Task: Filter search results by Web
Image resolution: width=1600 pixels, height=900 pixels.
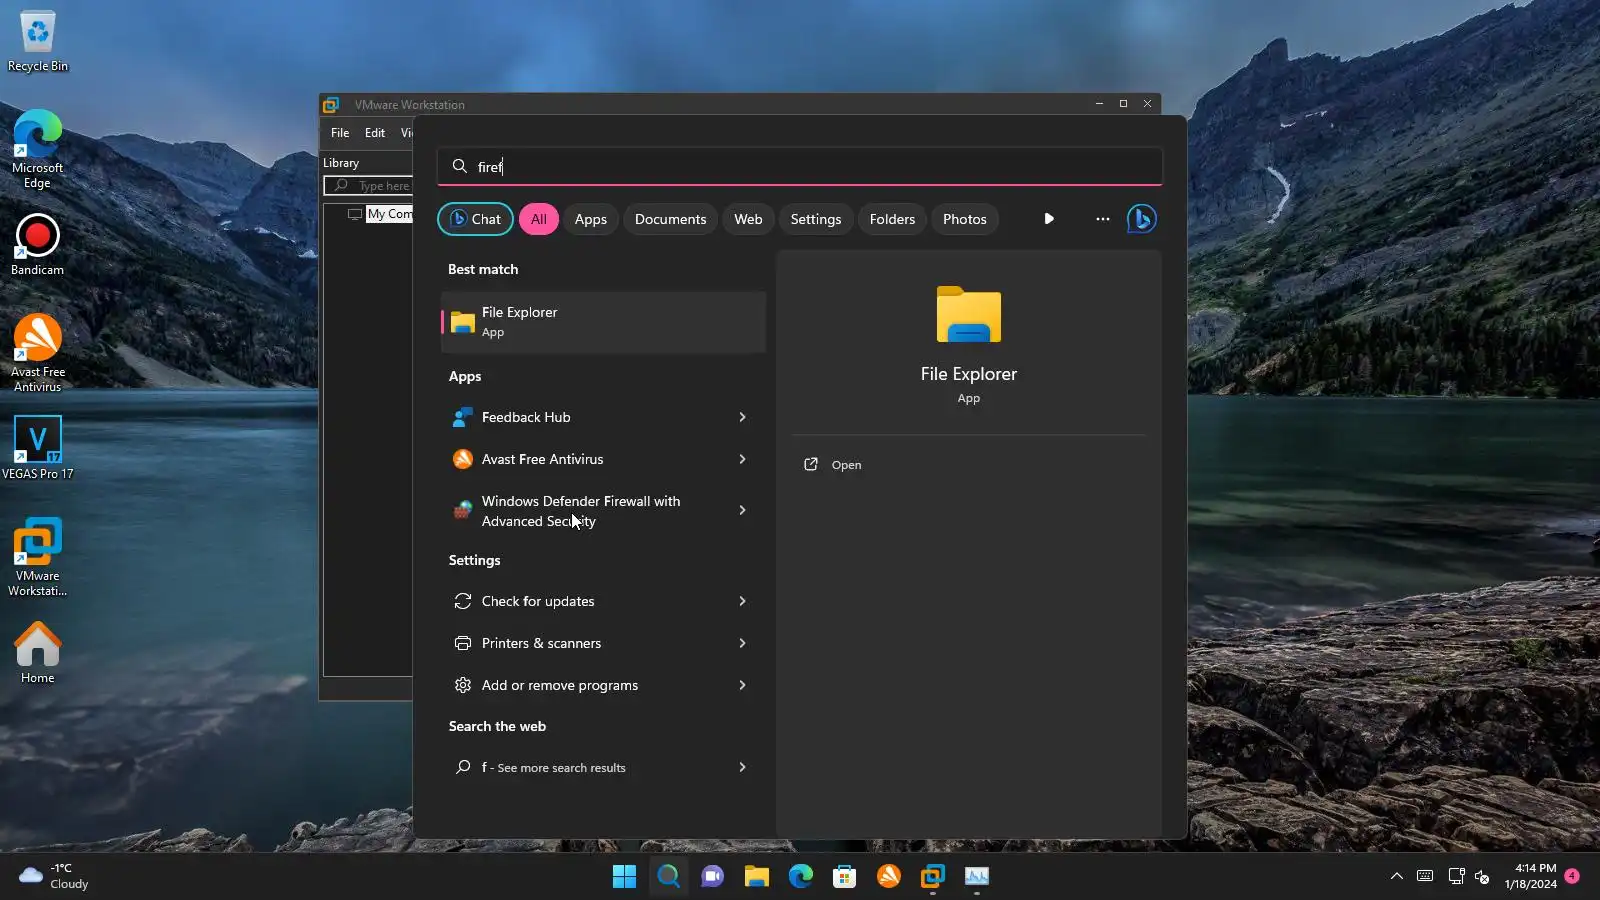Action: 748,219
